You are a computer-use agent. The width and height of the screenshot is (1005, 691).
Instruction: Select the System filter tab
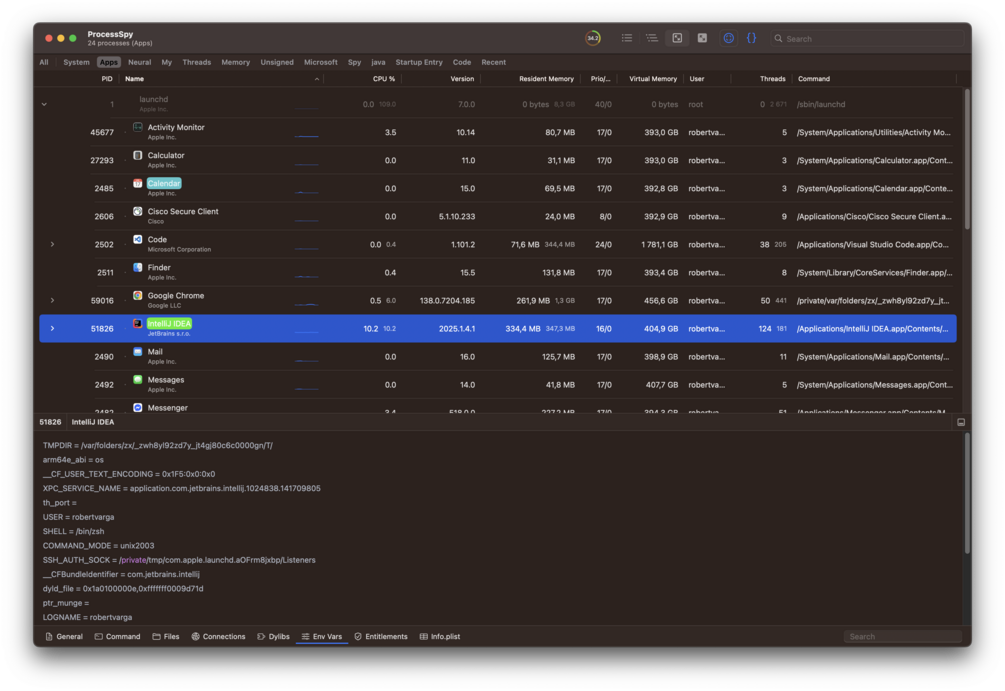76,62
